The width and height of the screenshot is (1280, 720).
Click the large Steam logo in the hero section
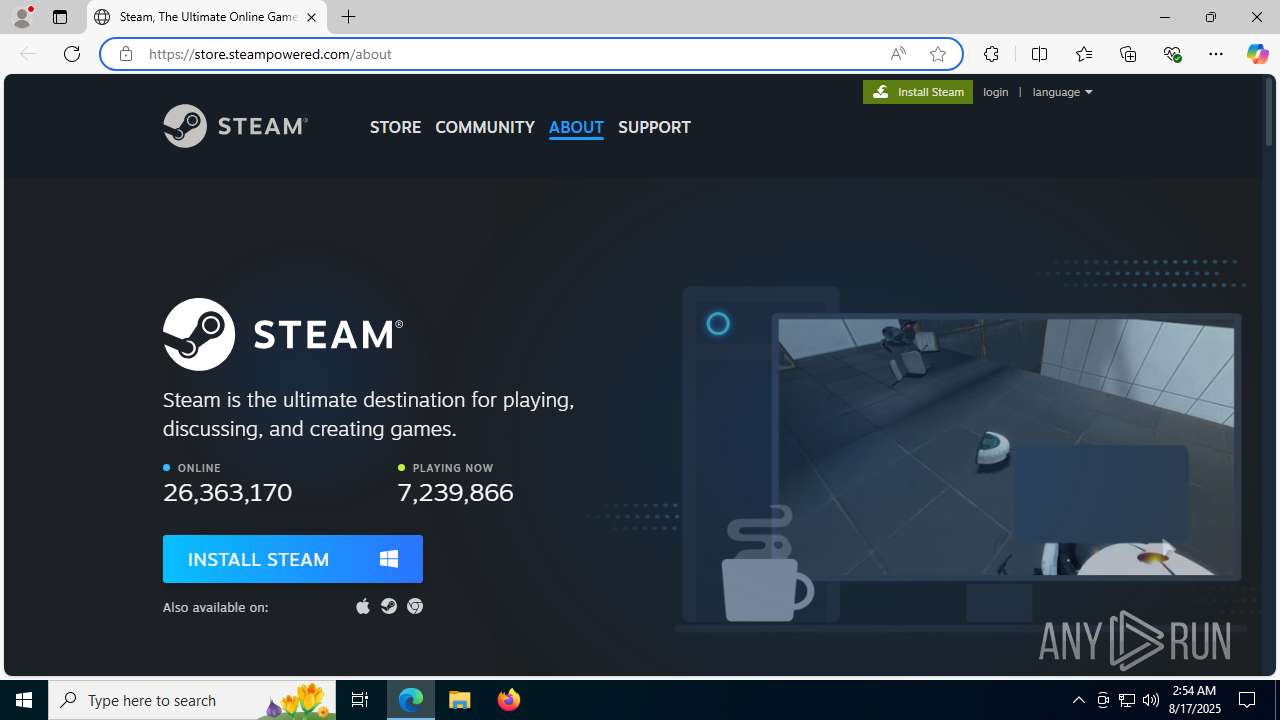pos(283,334)
